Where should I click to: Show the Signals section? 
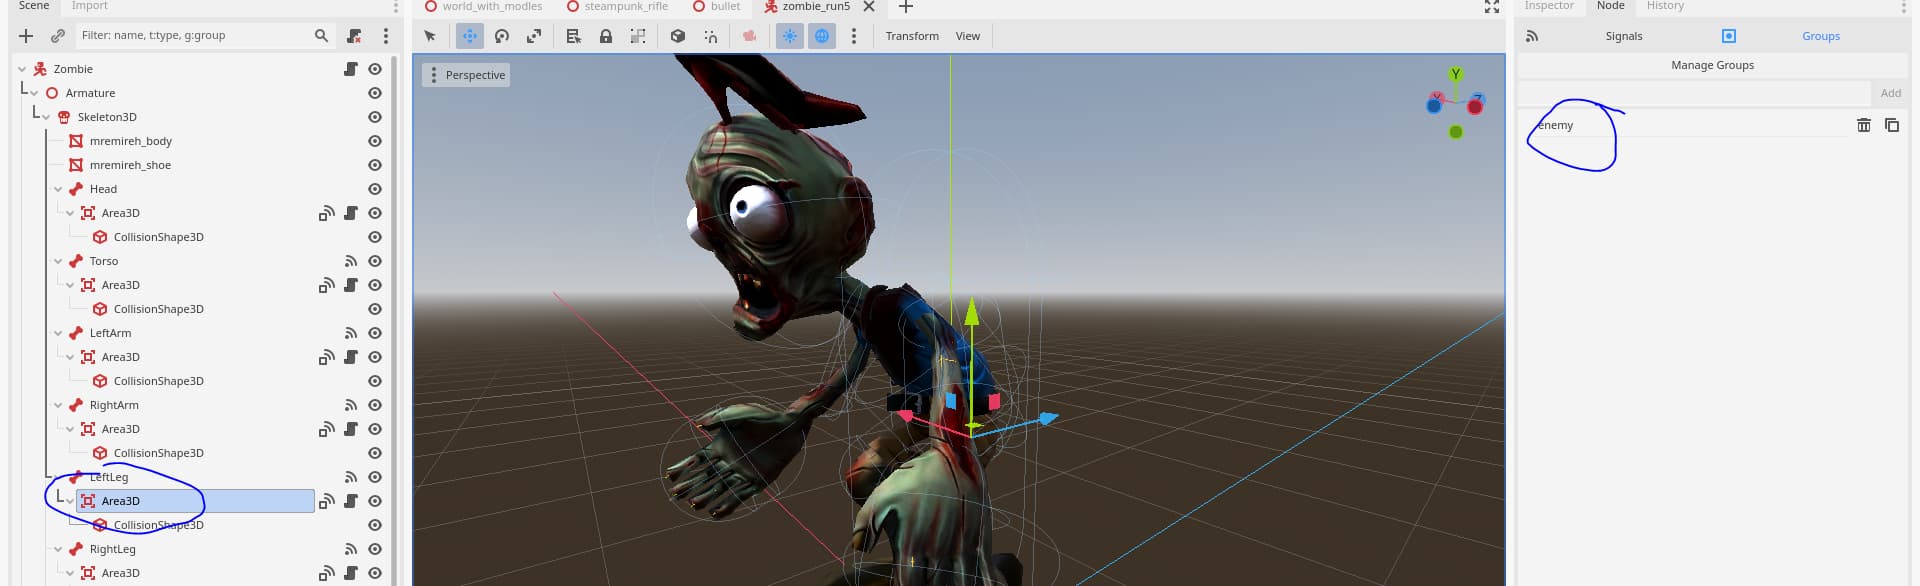1623,36
